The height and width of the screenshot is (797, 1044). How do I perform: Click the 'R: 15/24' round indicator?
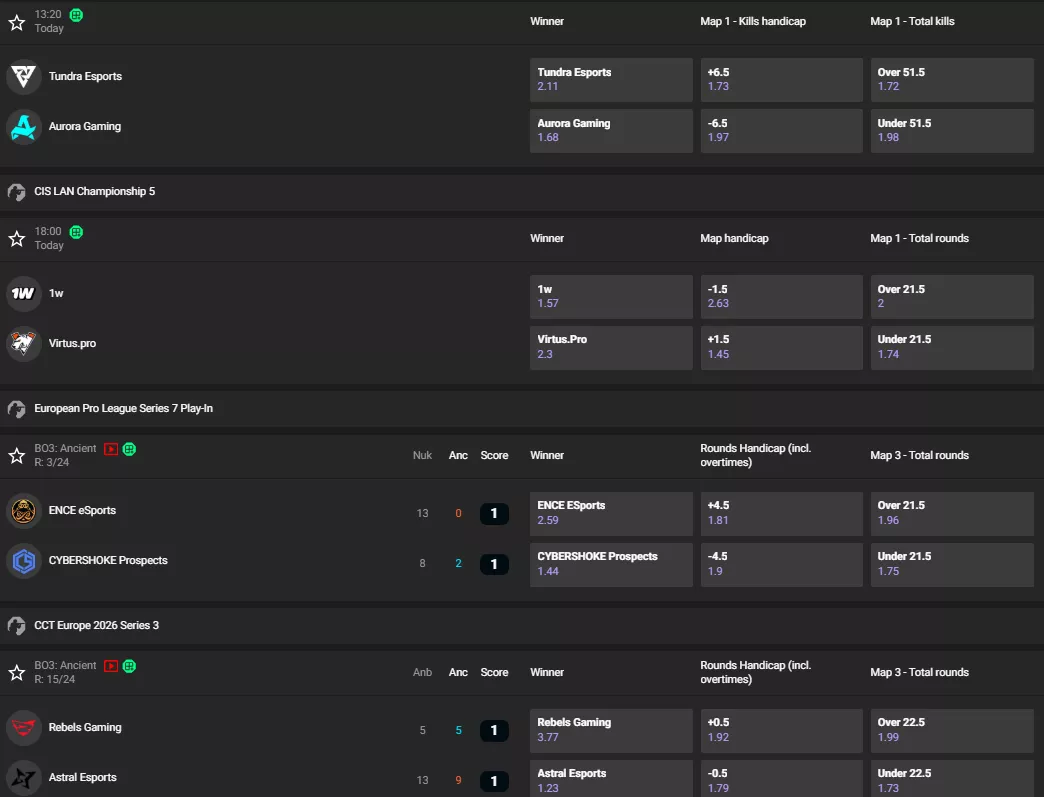(x=55, y=680)
